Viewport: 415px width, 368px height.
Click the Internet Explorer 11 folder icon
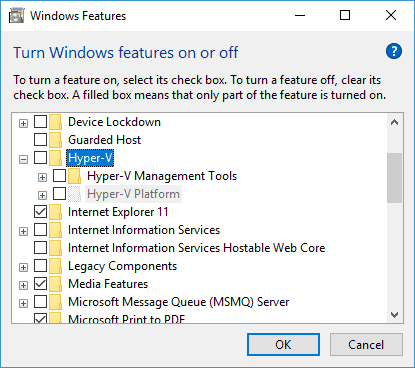coord(55,212)
